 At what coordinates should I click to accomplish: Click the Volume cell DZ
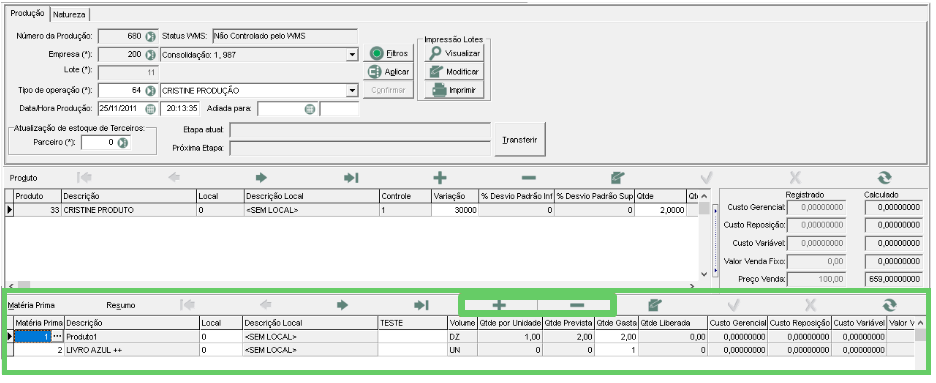point(461,337)
